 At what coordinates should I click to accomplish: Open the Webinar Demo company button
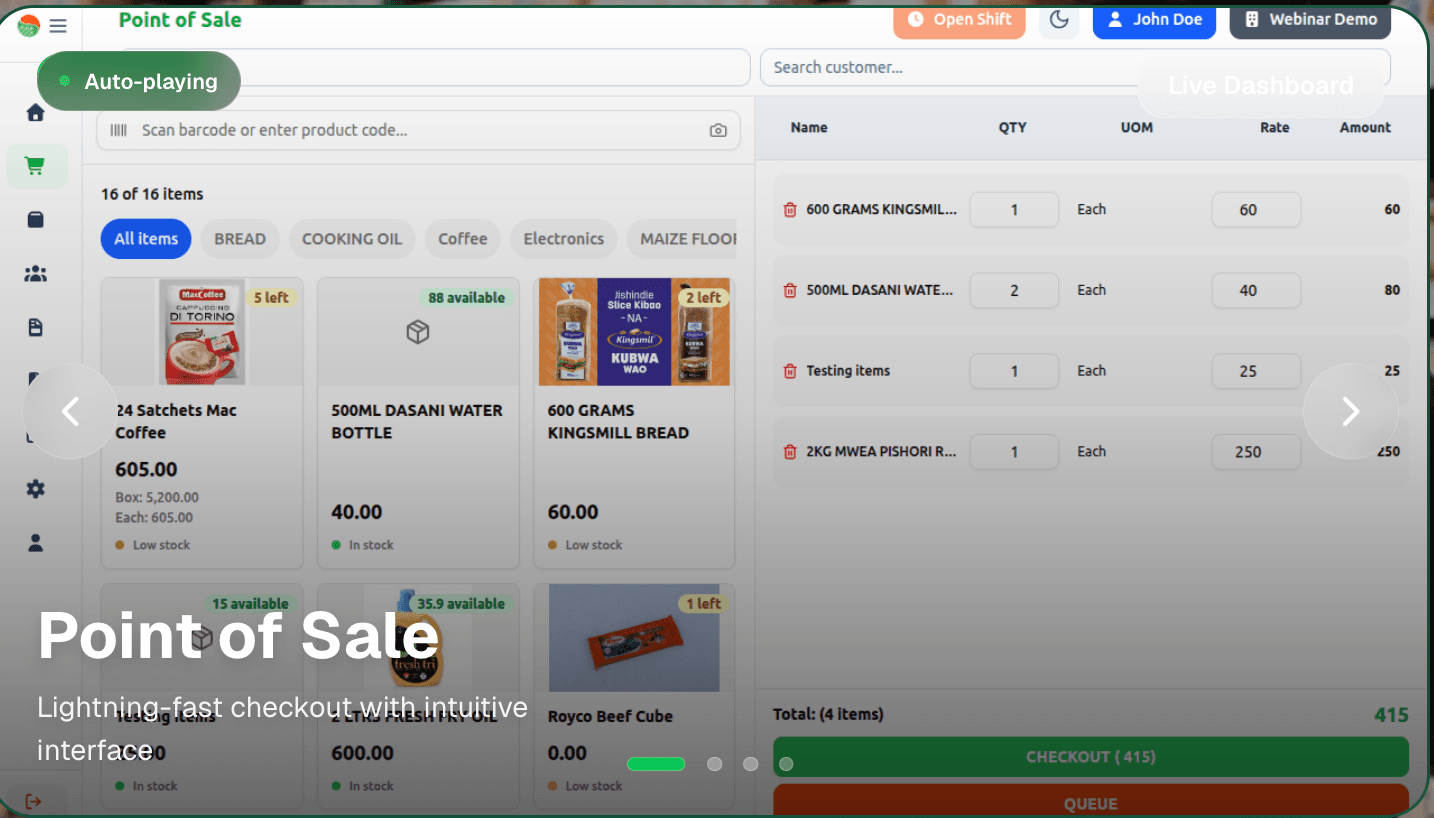coord(1310,20)
